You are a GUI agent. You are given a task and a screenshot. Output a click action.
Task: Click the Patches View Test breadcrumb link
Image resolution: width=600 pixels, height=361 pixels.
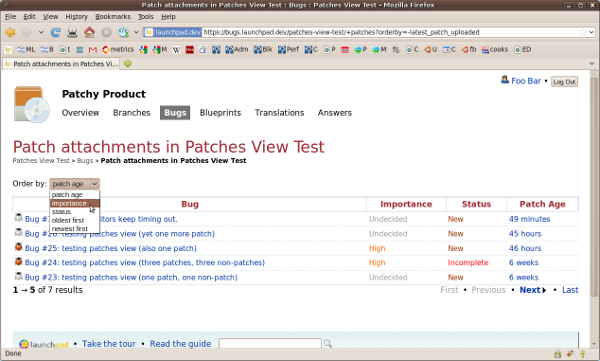click(x=41, y=160)
